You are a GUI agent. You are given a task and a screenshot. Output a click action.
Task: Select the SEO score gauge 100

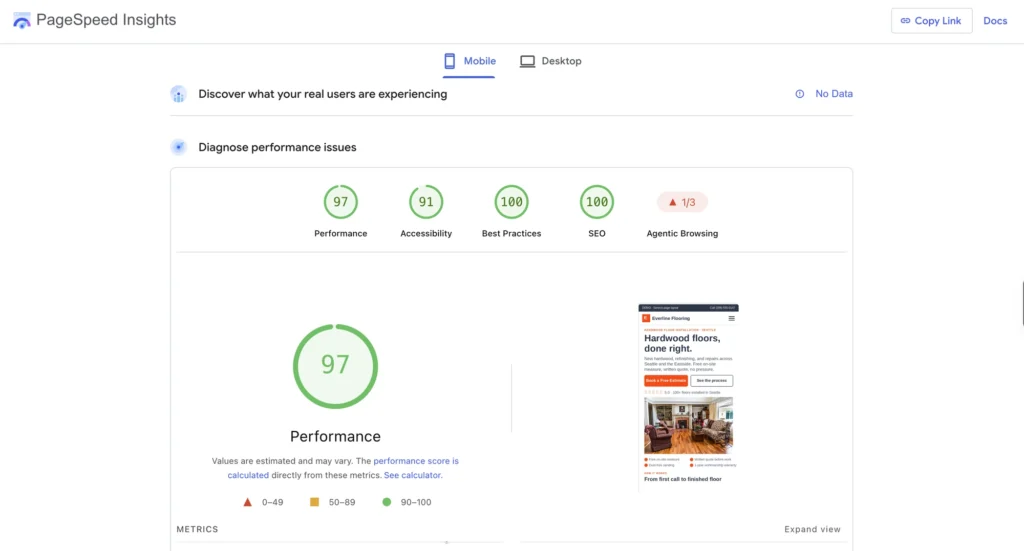pos(596,202)
